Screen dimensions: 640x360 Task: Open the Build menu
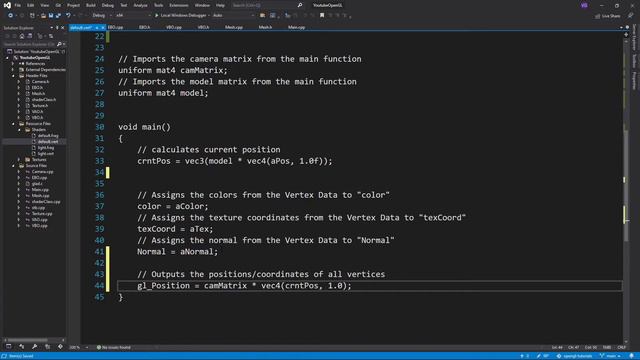coord(91,5)
